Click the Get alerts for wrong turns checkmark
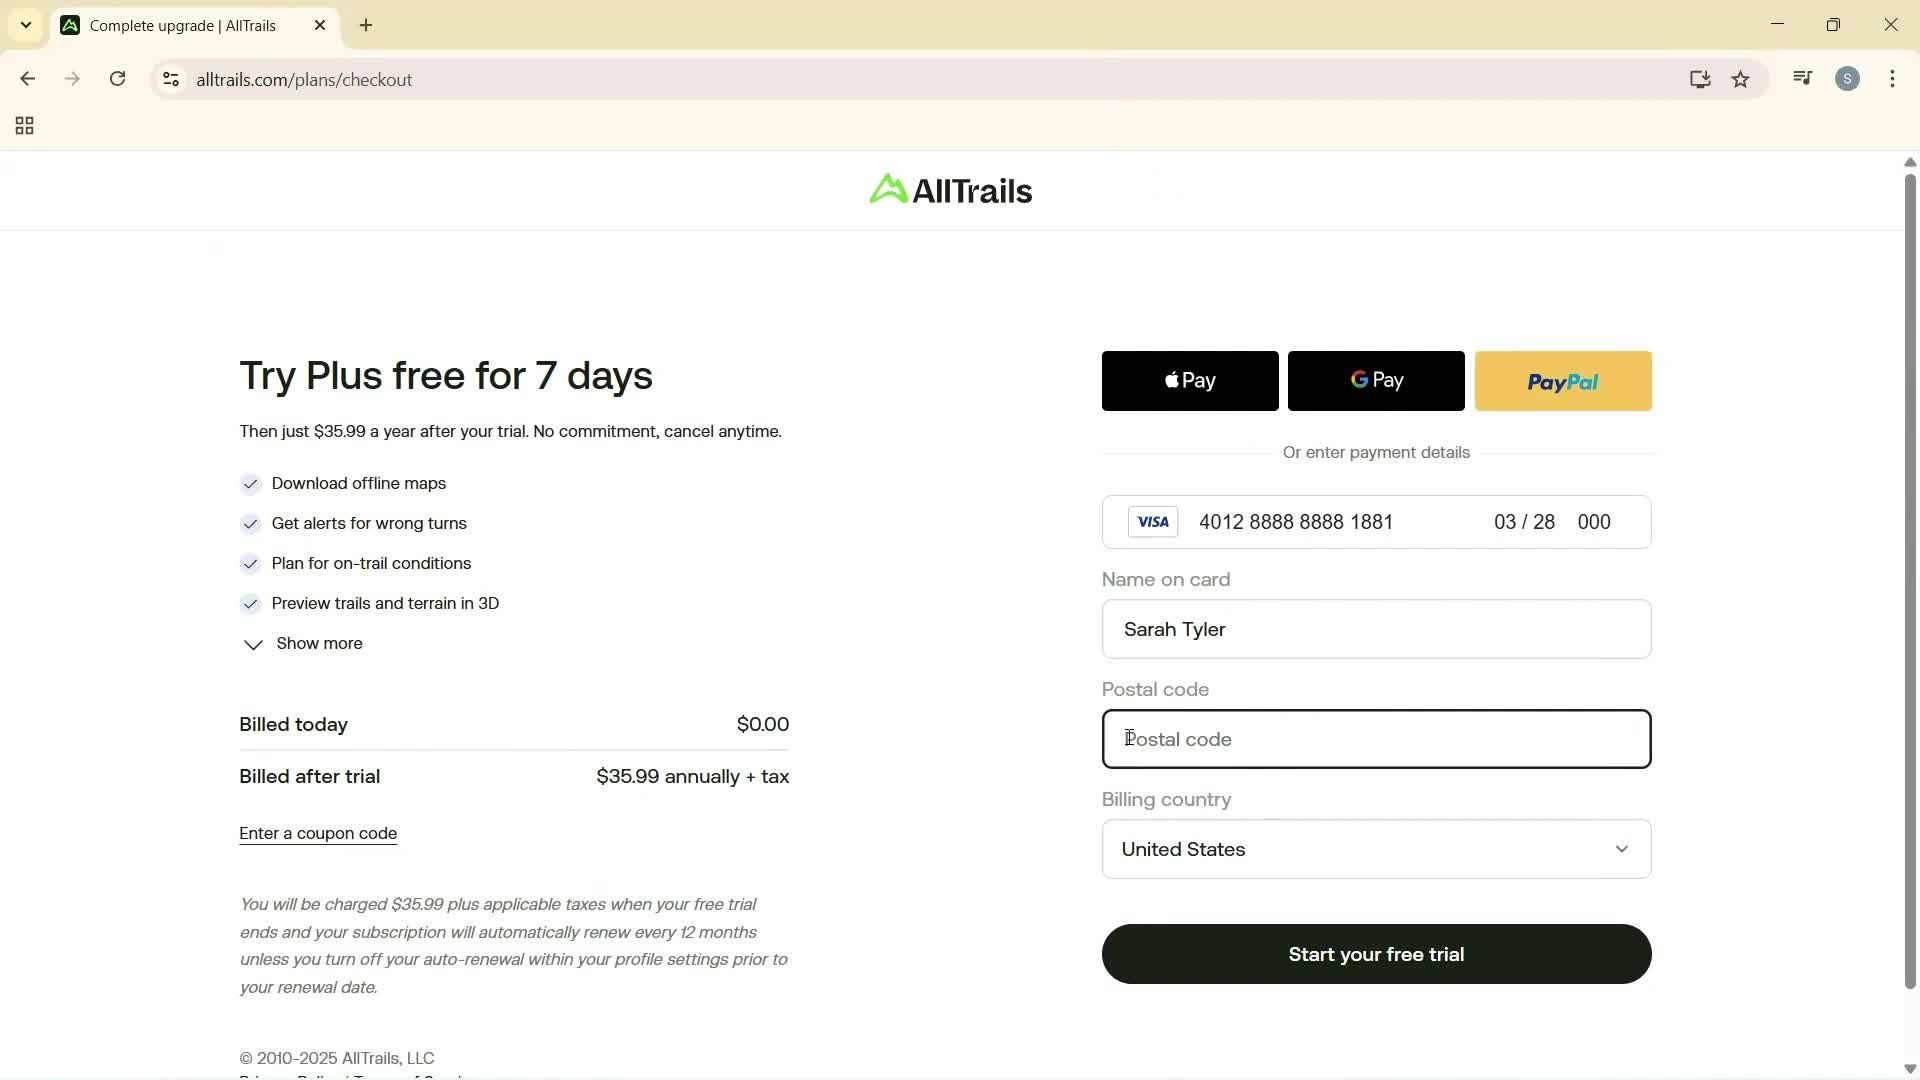This screenshot has width=1920, height=1080. pyautogui.click(x=250, y=524)
